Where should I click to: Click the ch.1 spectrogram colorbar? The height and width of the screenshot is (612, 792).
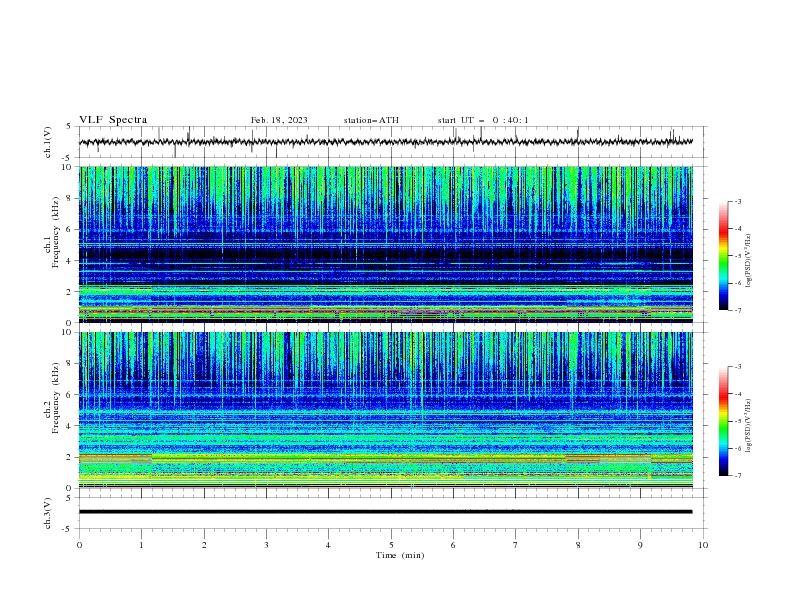[x=723, y=256]
